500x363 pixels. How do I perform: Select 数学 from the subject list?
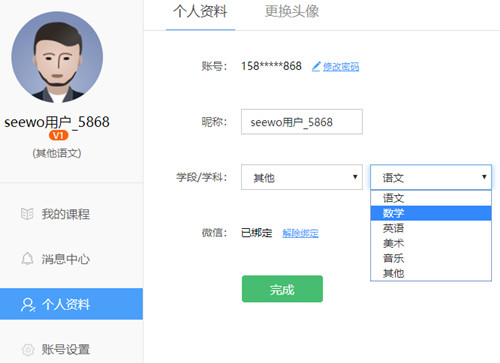(431, 213)
